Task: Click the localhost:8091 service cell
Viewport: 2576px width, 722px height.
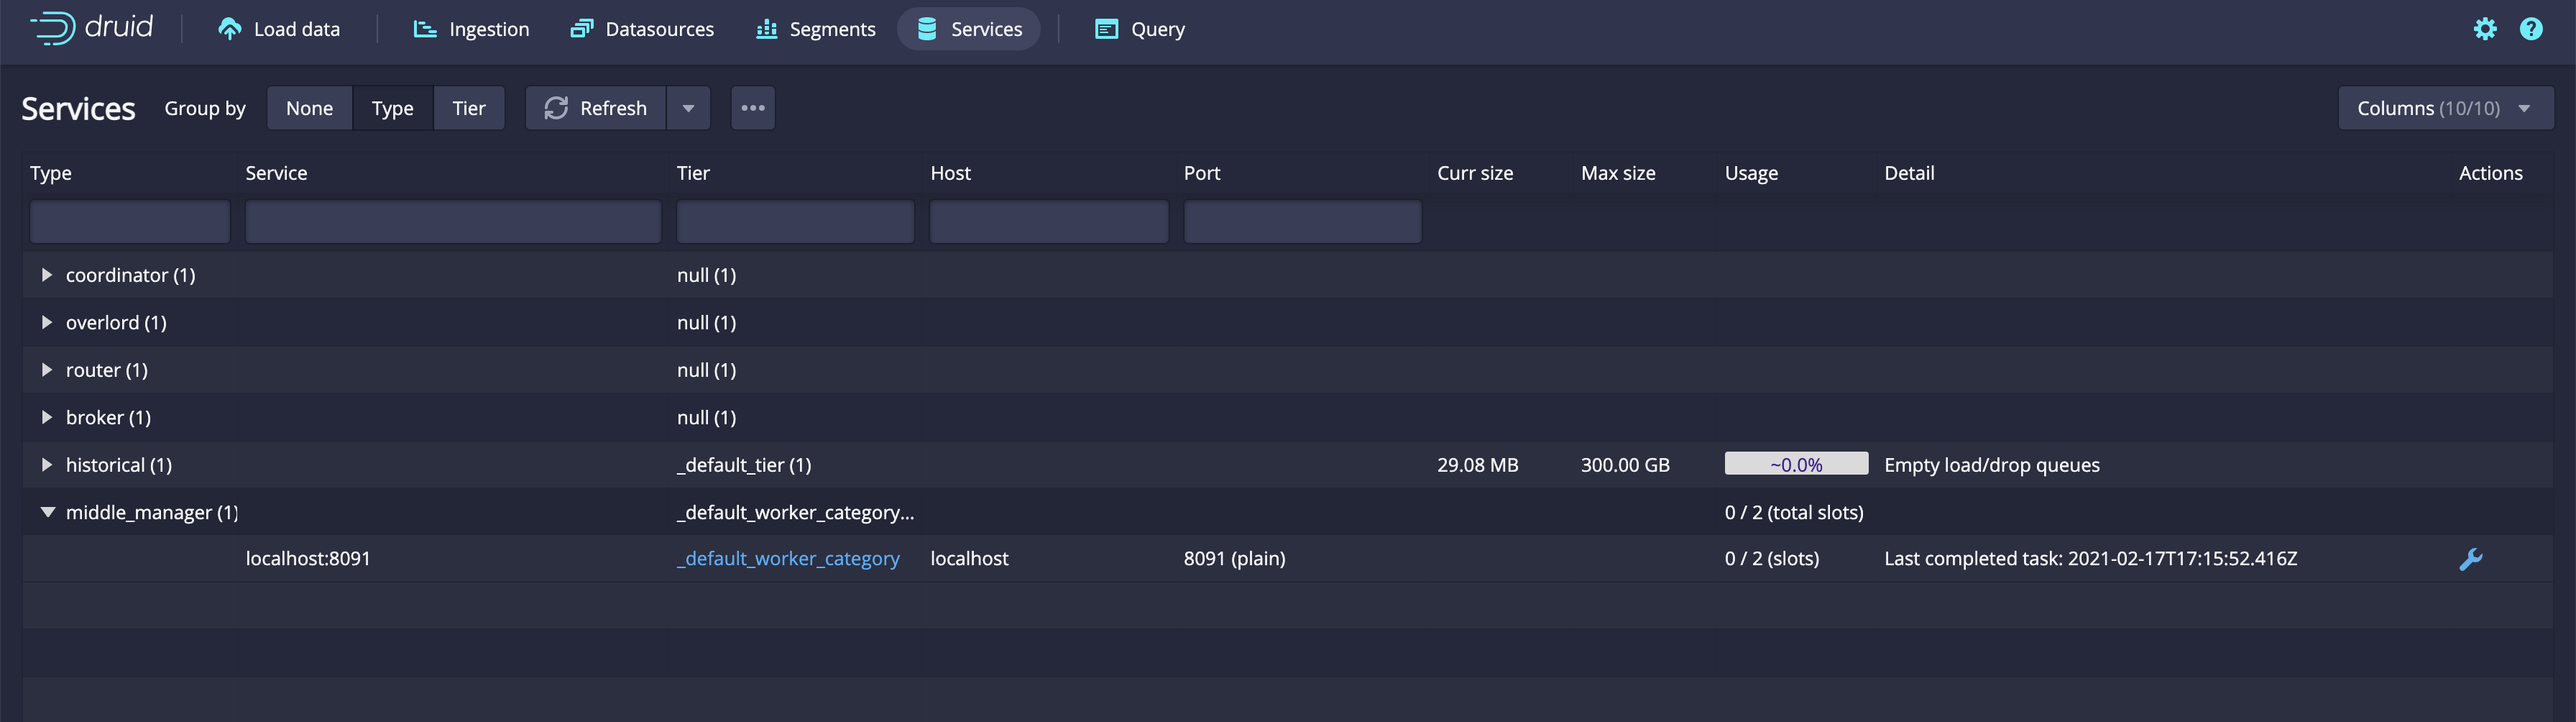Action: point(308,559)
